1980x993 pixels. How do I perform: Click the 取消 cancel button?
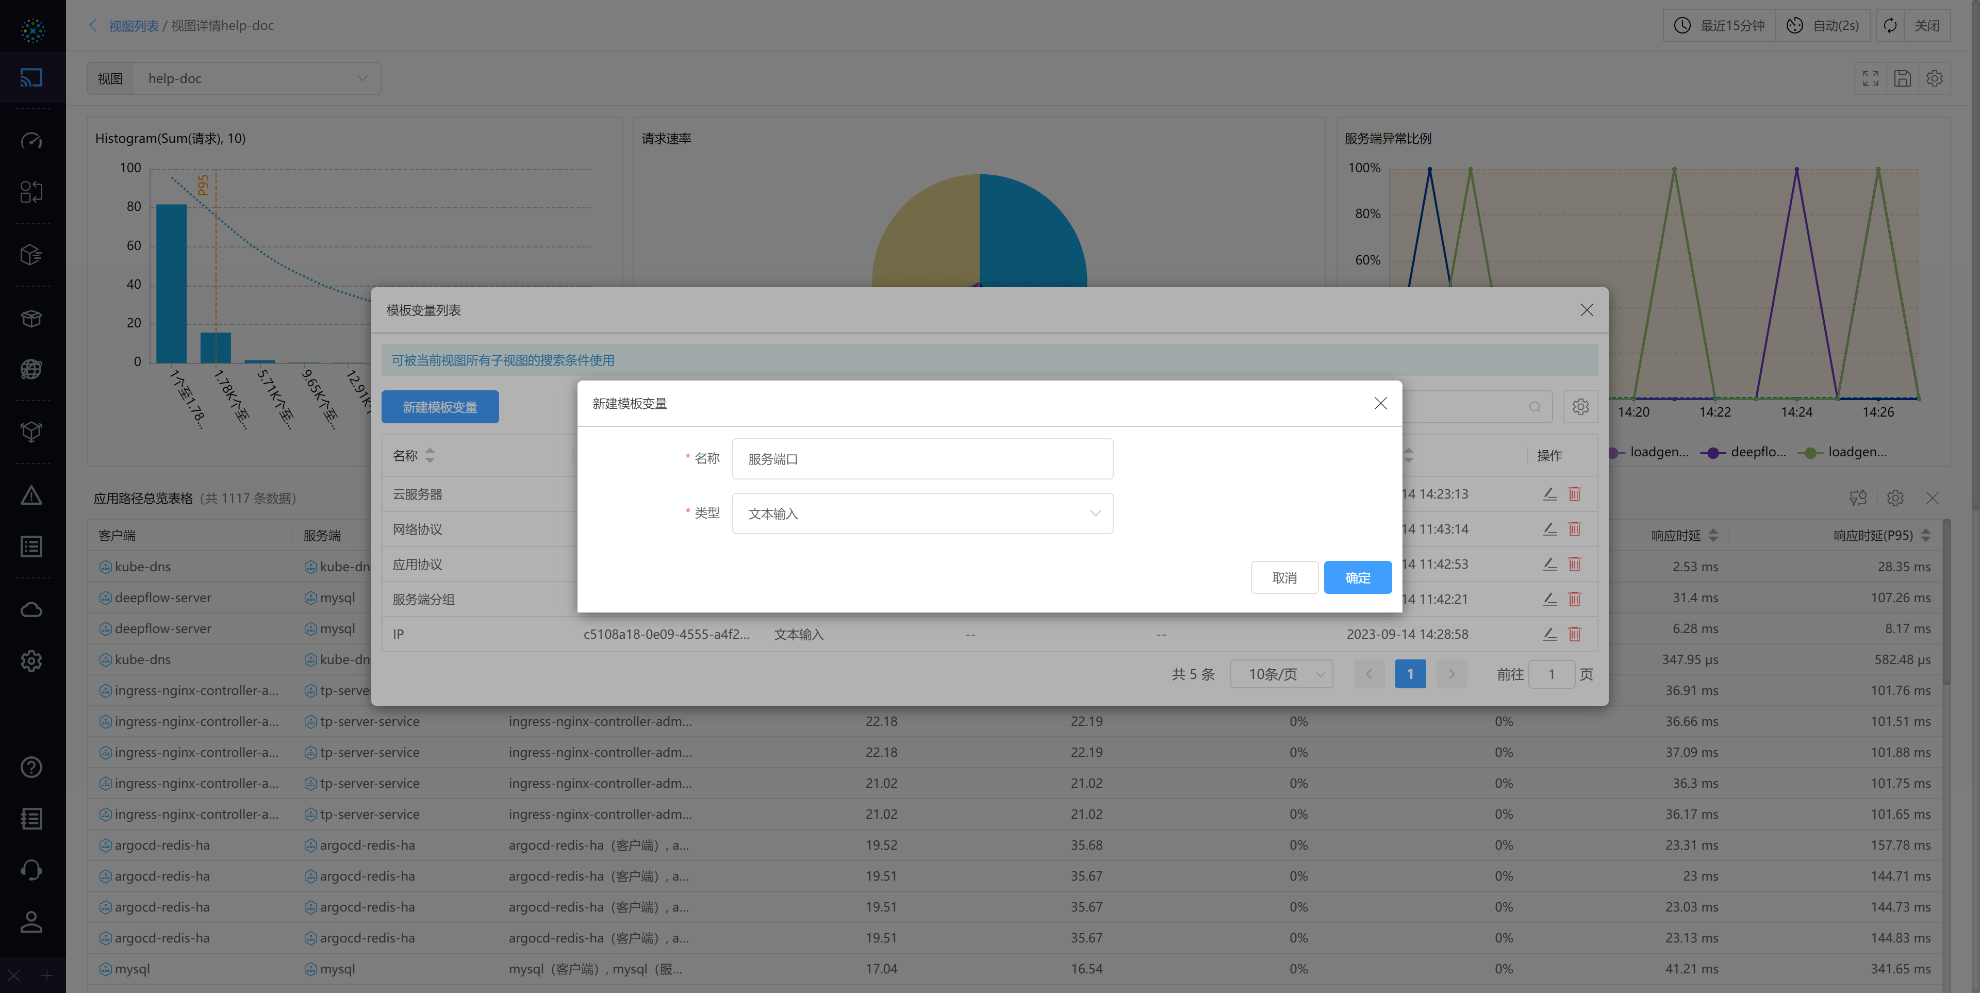tap(1284, 578)
